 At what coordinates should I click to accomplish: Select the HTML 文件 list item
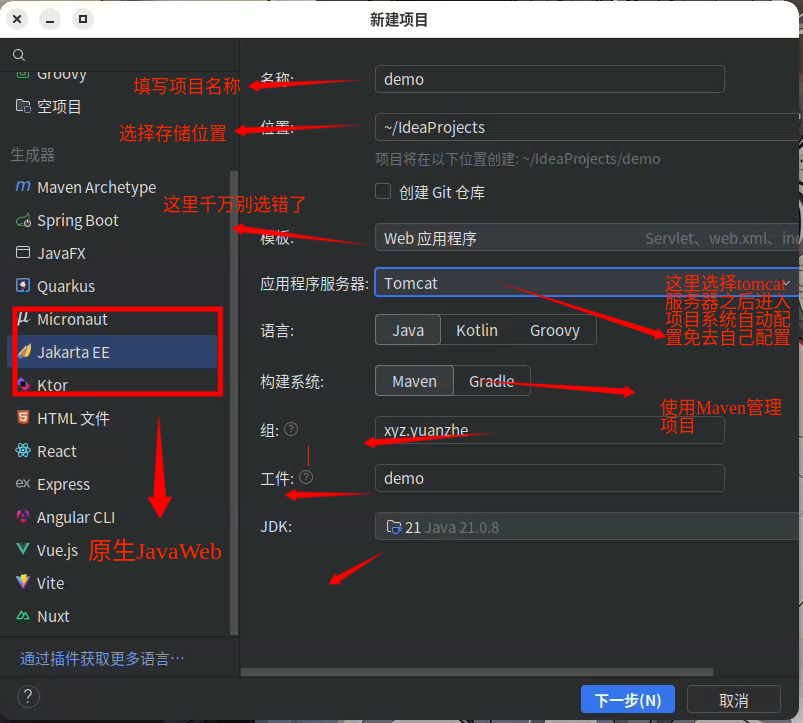pyautogui.click(x=73, y=419)
